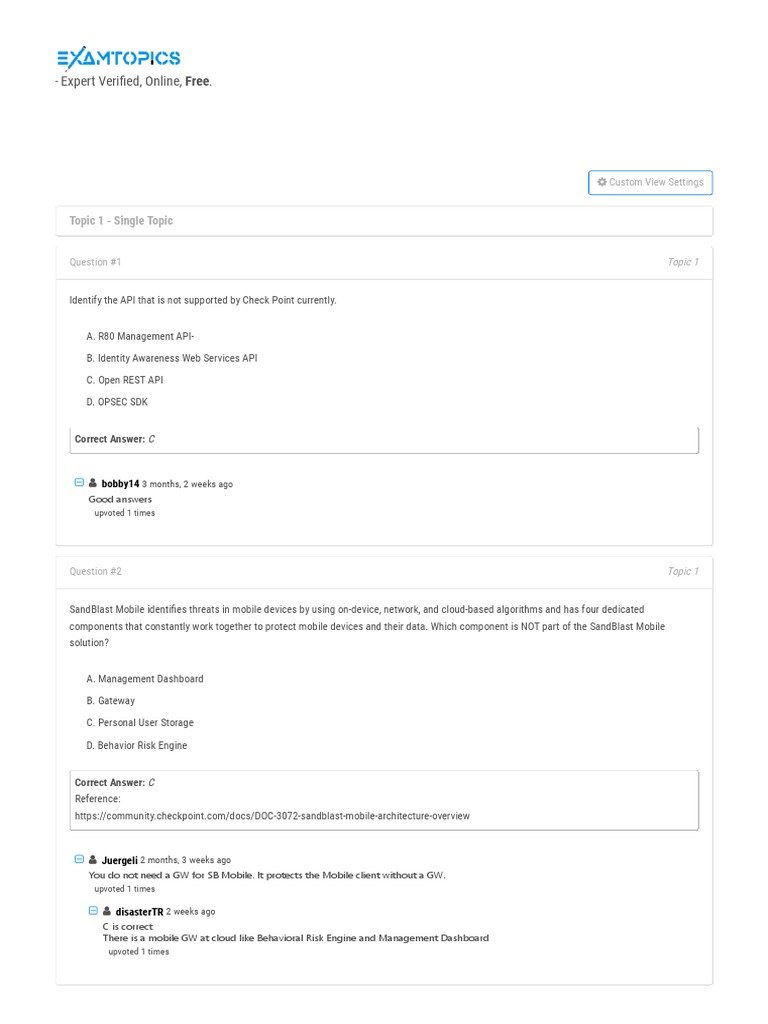This screenshot has height=1024, width=768.
Task: Collapse disasterTR's reply
Action: pyautogui.click(x=94, y=911)
